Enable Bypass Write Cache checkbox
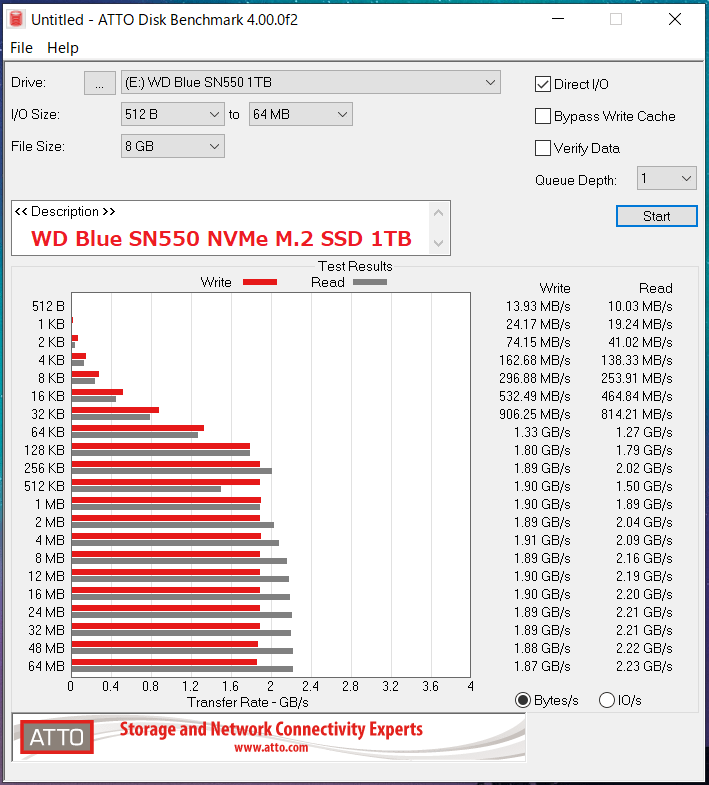709x785 pixels. pos(543,116)
